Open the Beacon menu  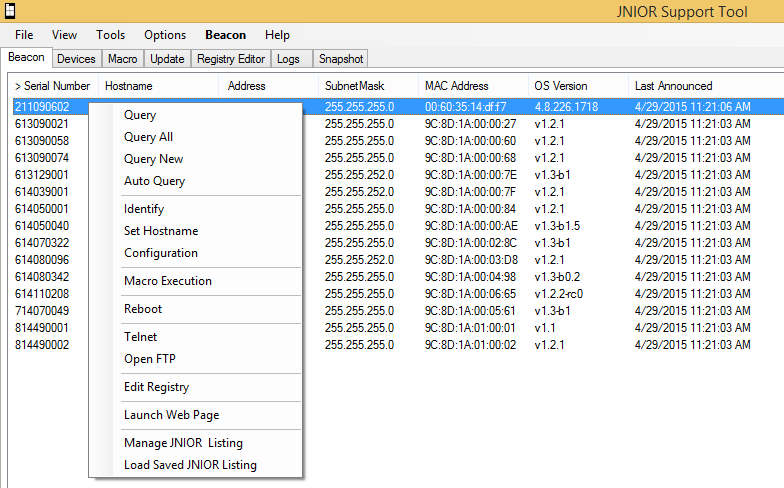[226, 35]
